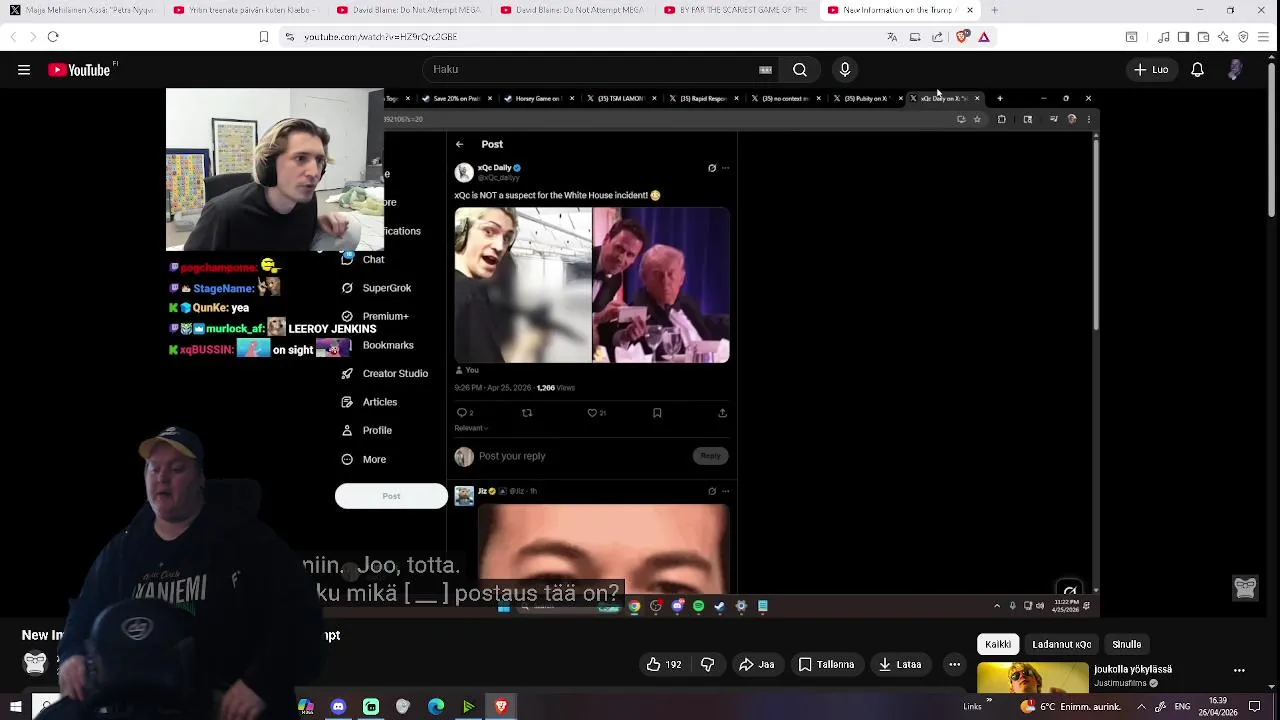Select the Kaikki filter chip
The width and height of the screenshot is (1280, 720).
(x=998, y=644)
